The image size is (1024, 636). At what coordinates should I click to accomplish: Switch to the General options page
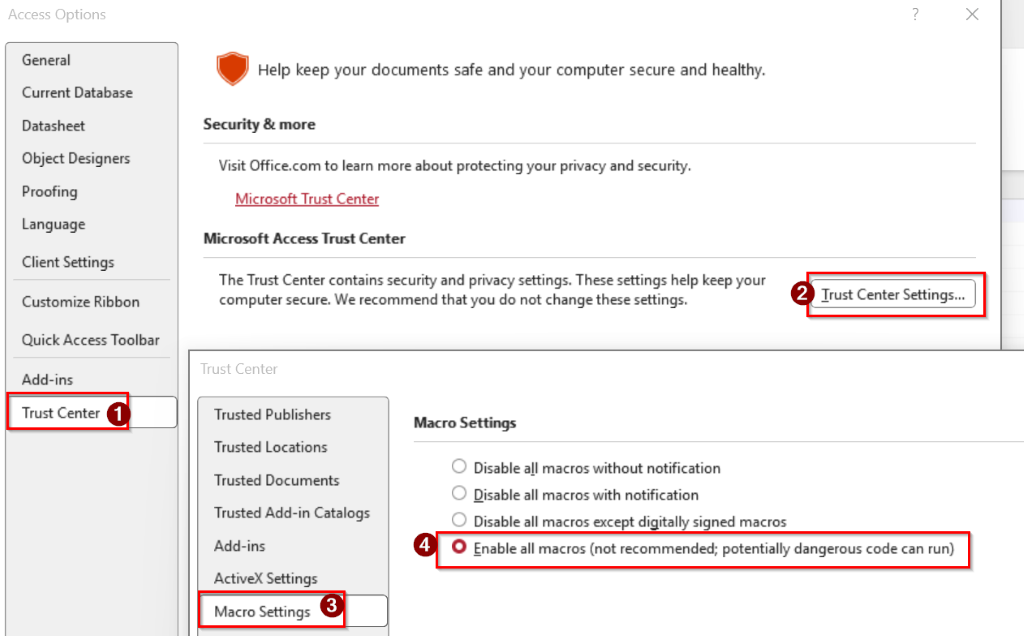tap(46, 60)
